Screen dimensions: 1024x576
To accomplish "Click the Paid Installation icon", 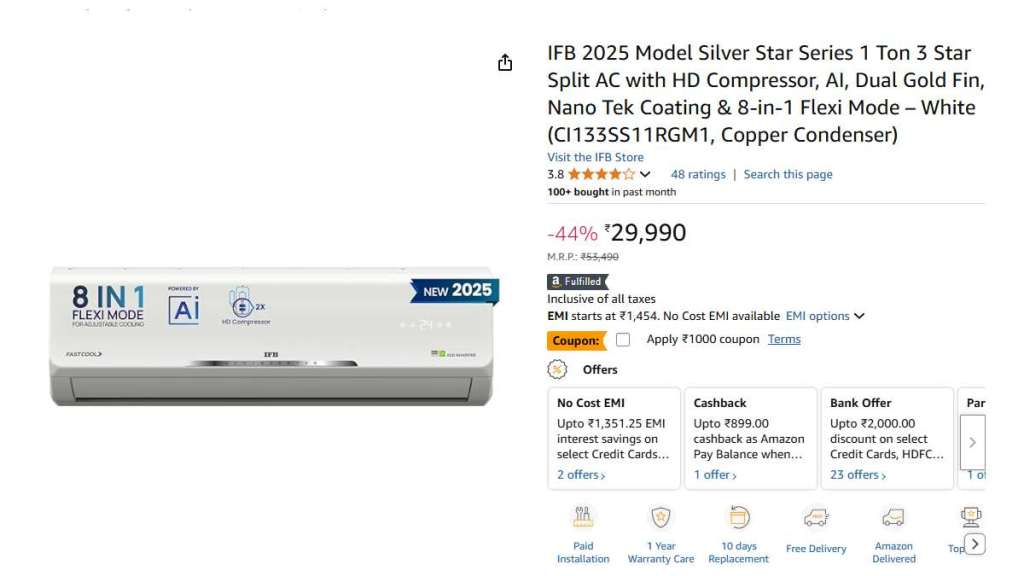I will point(583,517).
